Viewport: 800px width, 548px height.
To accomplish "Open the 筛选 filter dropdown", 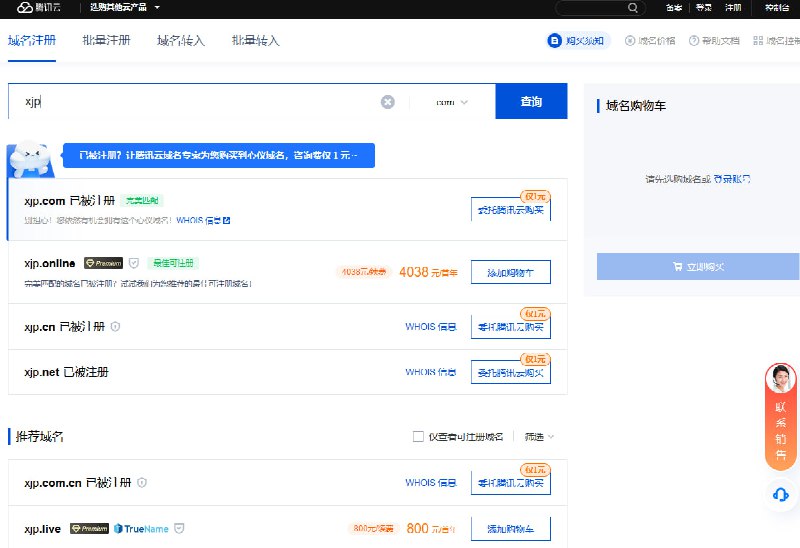I will (x=539, y=437).
